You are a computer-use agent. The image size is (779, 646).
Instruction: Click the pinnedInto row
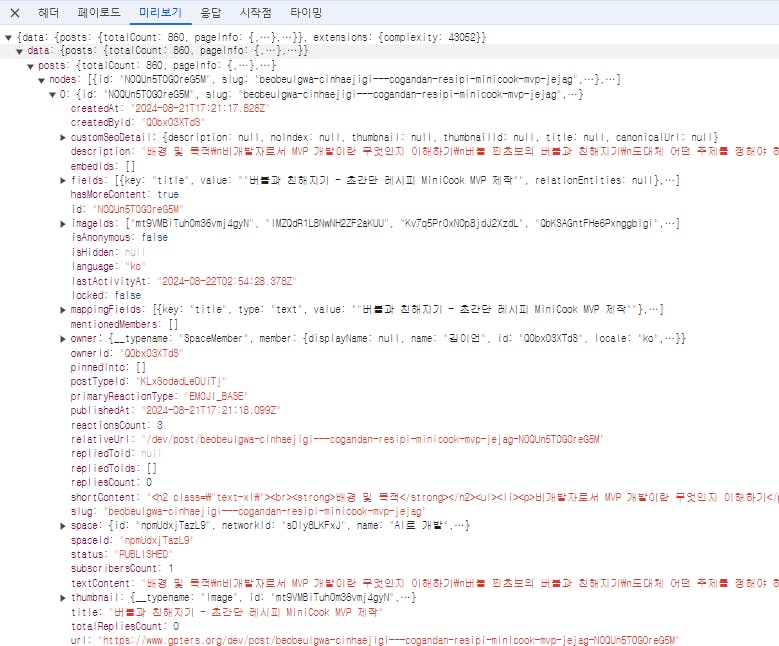coord(108,367)
